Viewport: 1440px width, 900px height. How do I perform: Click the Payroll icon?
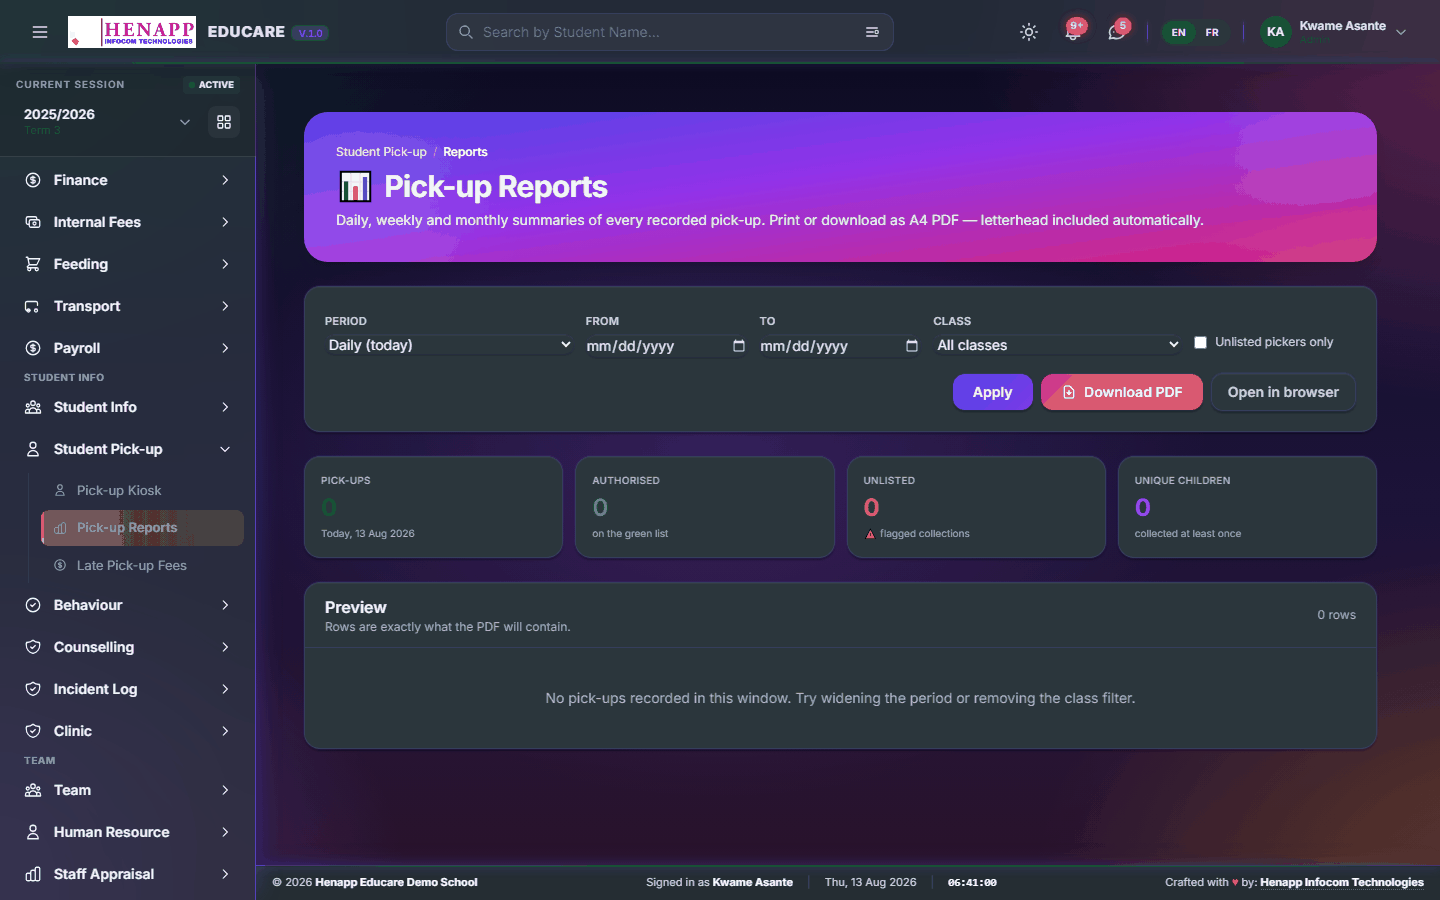point(33,348)
